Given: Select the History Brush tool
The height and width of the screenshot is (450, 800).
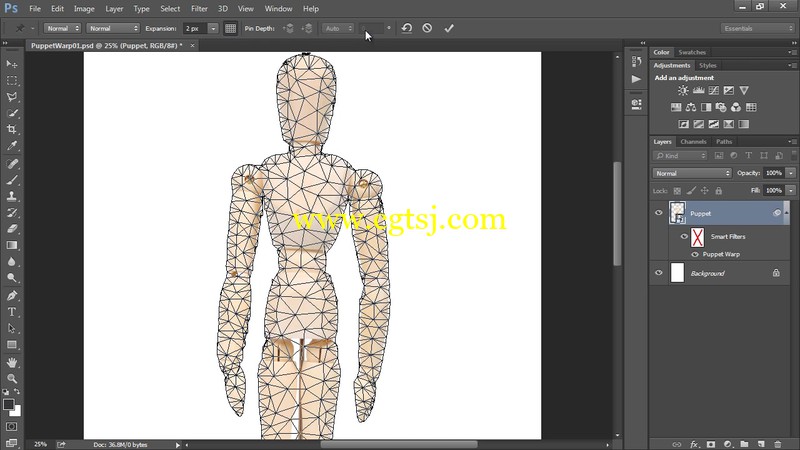Looking at the screenshot, I should pyautogui.click(x=12, y=213).
